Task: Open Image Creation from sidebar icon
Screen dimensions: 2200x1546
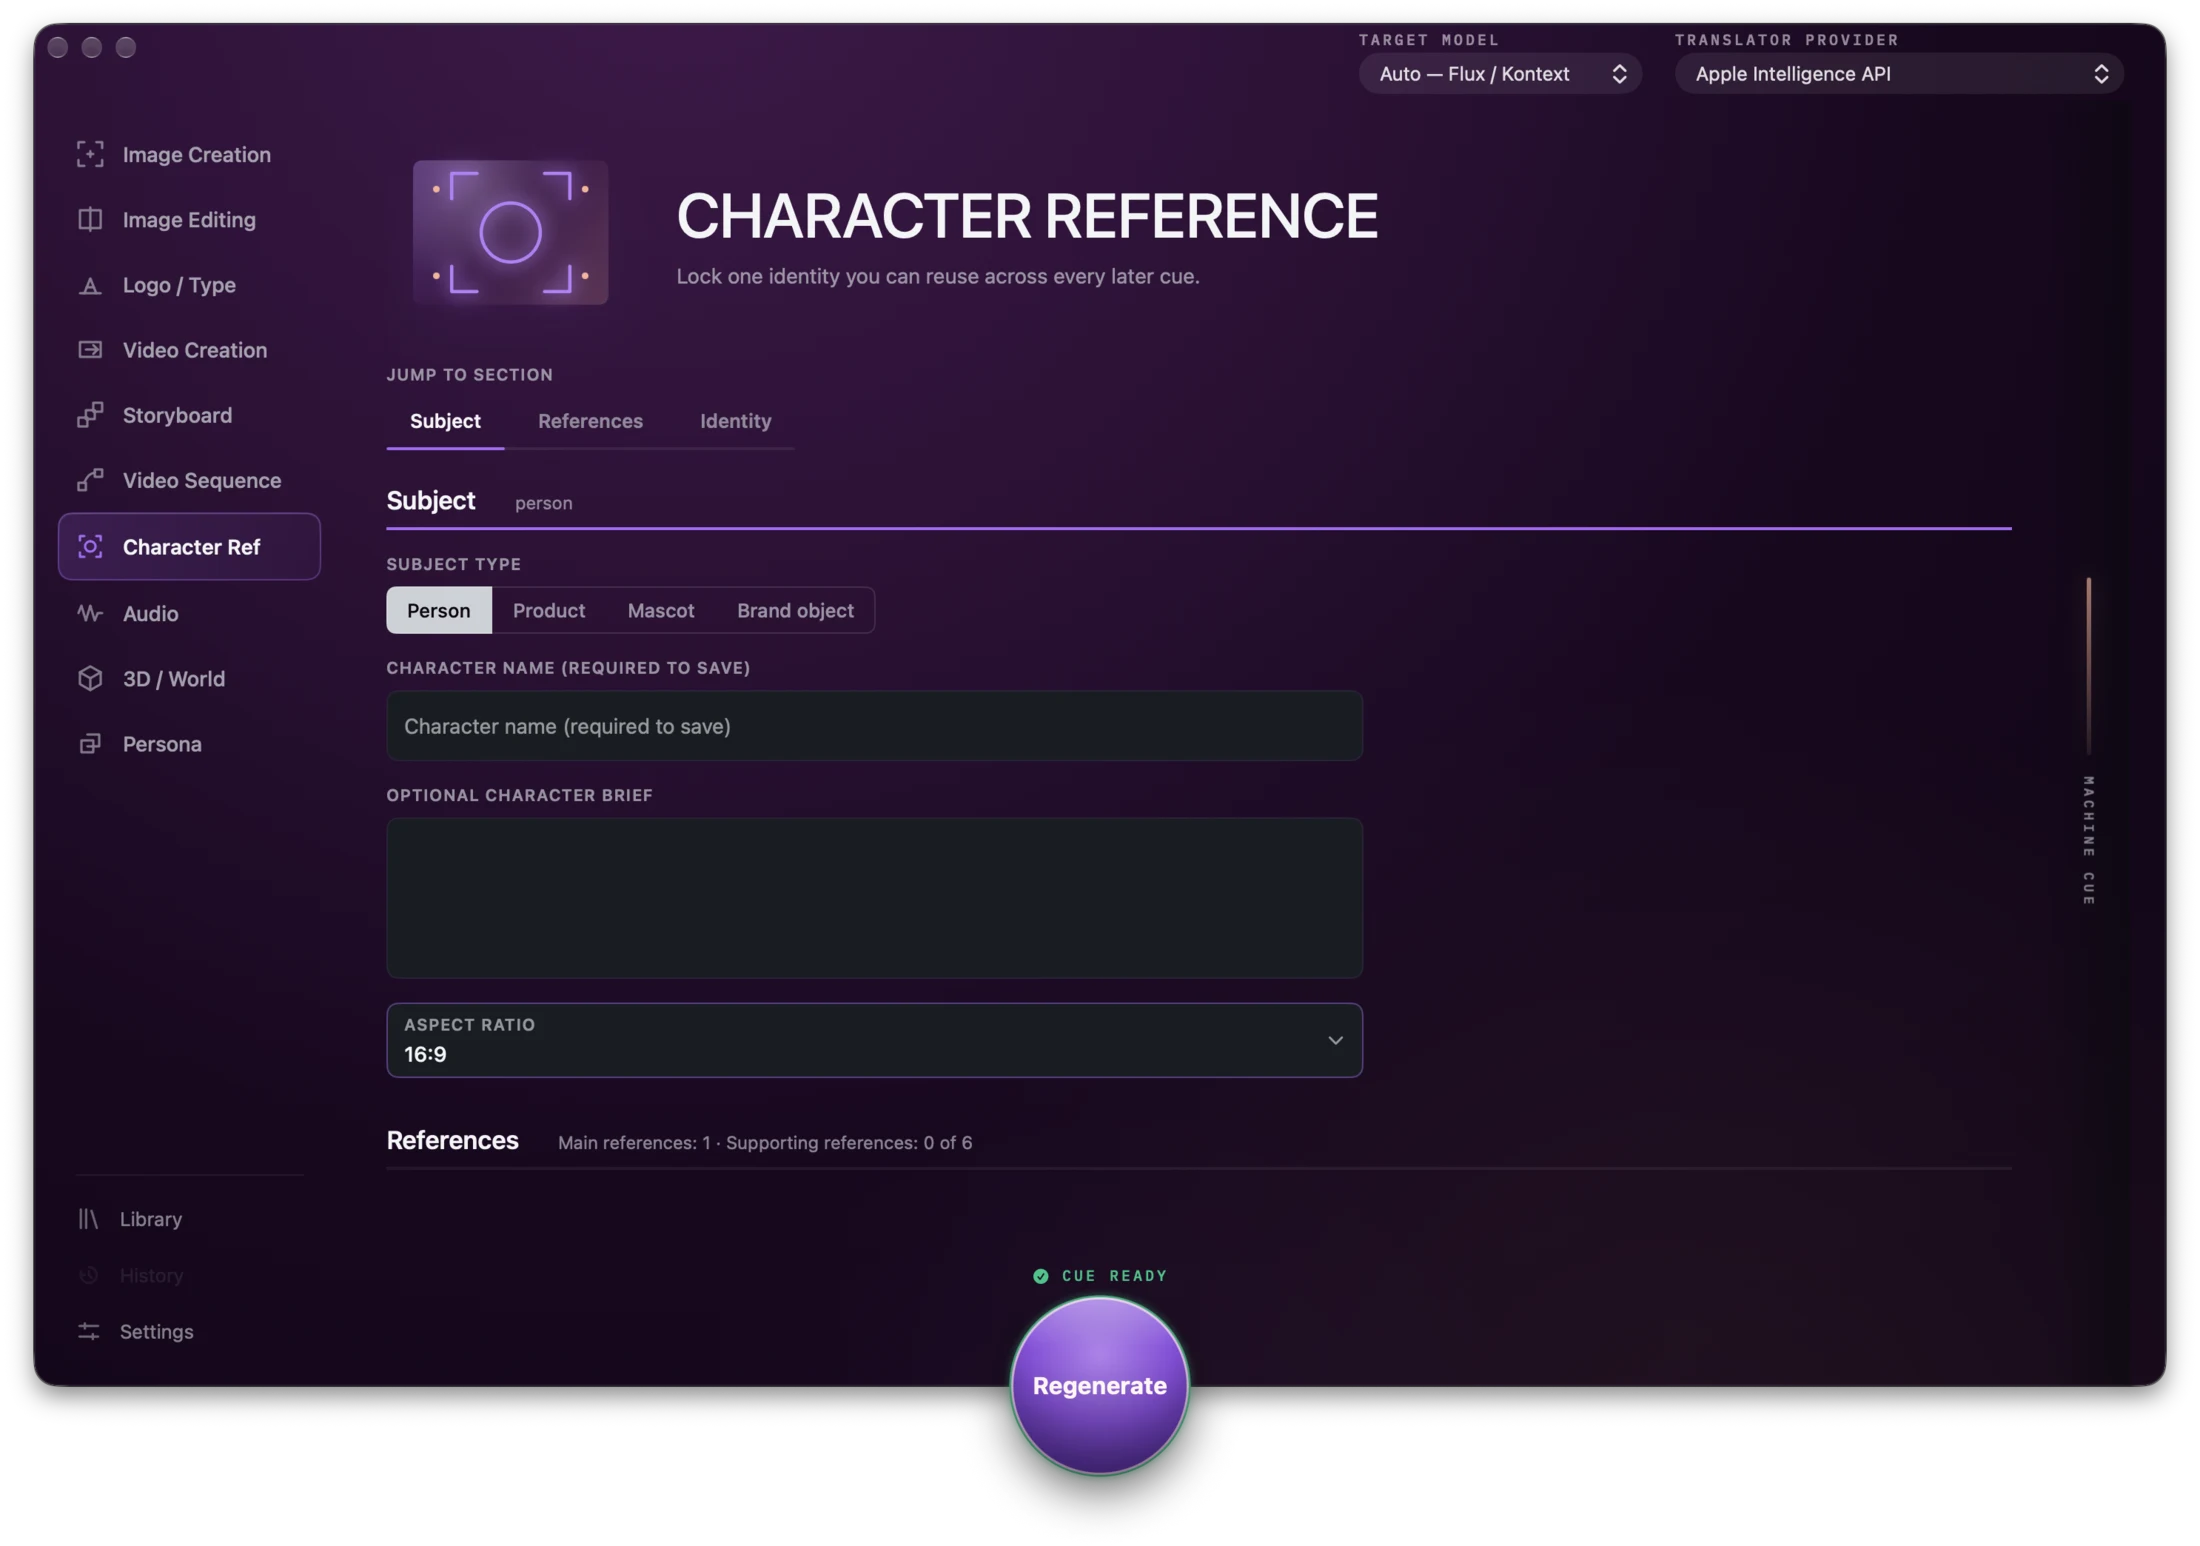Action: [90, 154]
